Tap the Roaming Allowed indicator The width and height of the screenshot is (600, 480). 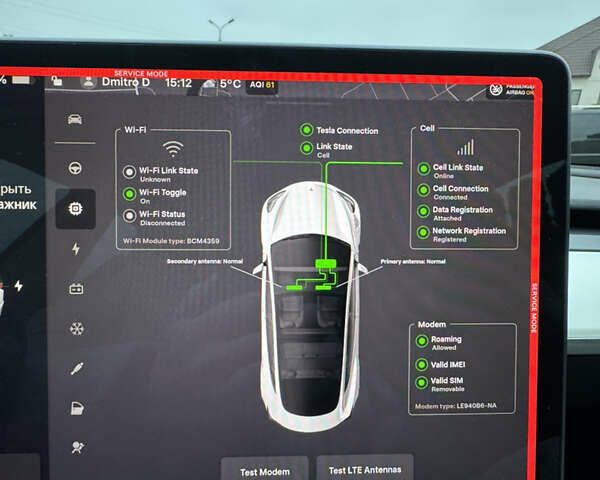click(422, 341)
